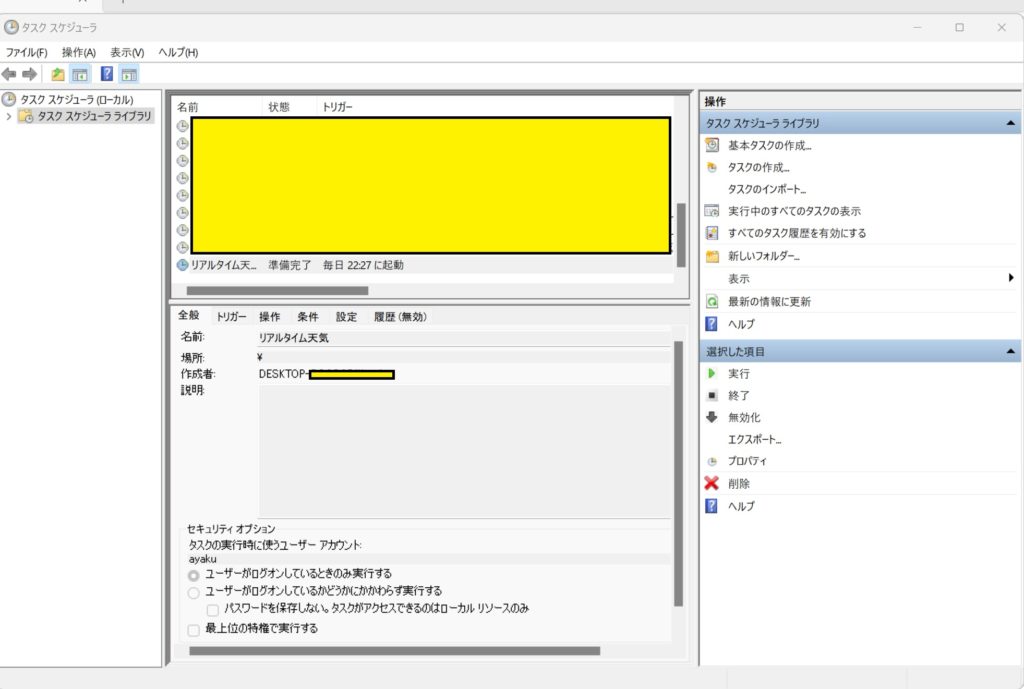The width and height of the screenshot is (1024, 689).
Task: Click the 最新の情報に更新 refresh icon
Action: pyautogui.click(x=711, y=301)
